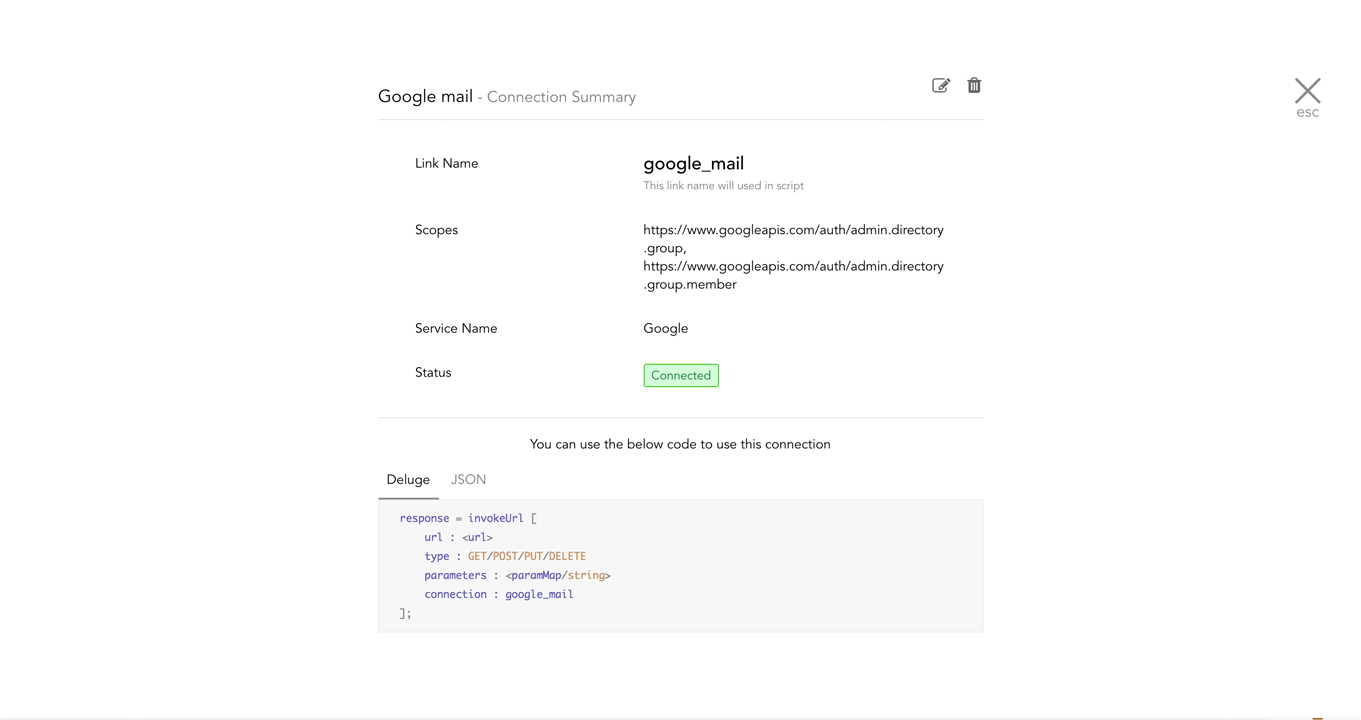Select the Deluge tab
This screenshot has width=1361, height=720.
click(408, 480)
